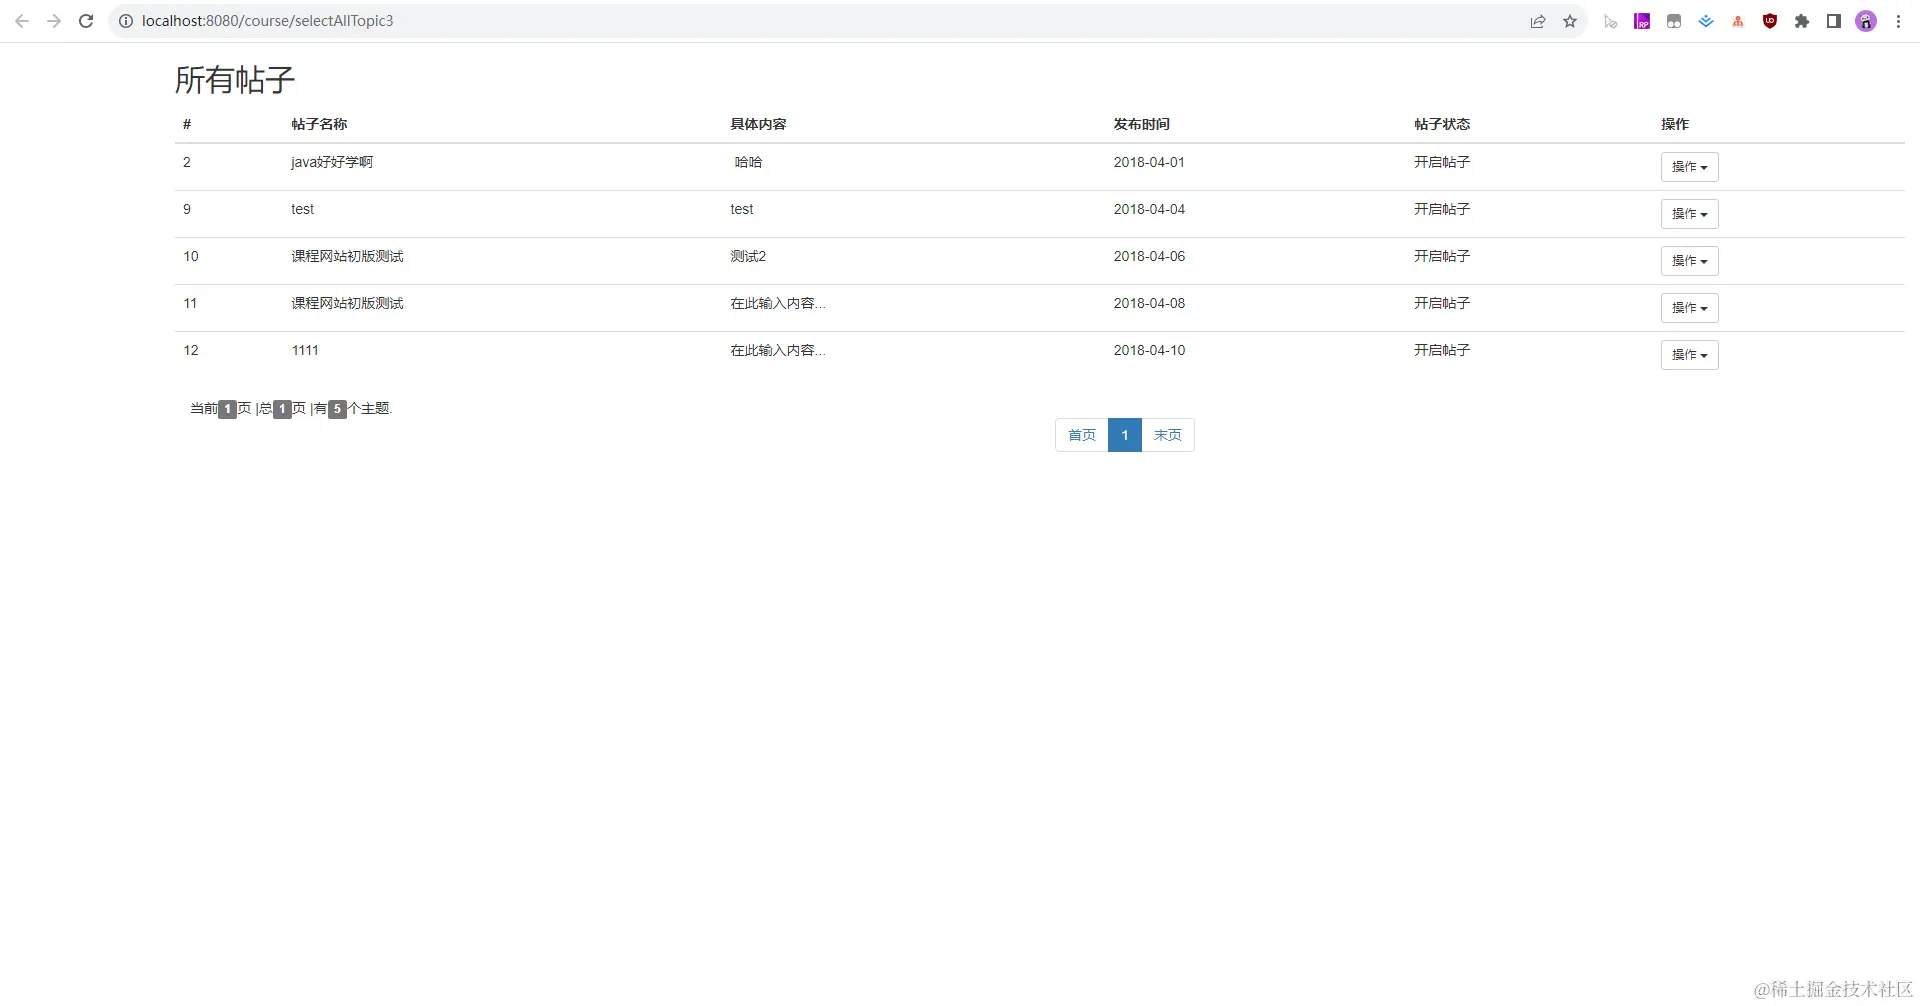Click 开启帖子 status in the 1111 row

tap(1442, 350)
